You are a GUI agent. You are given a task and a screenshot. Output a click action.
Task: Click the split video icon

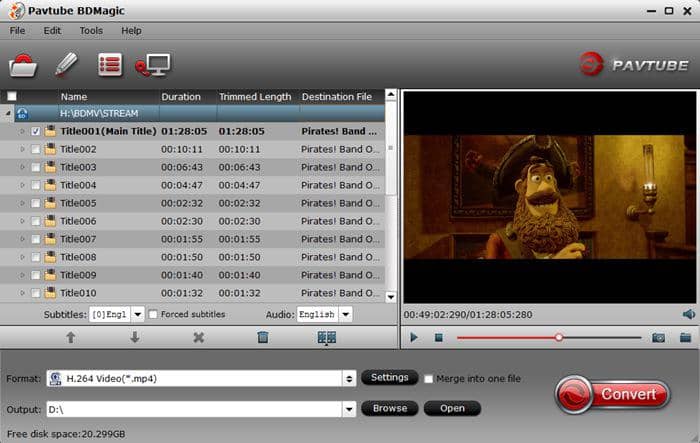(327, 337)
